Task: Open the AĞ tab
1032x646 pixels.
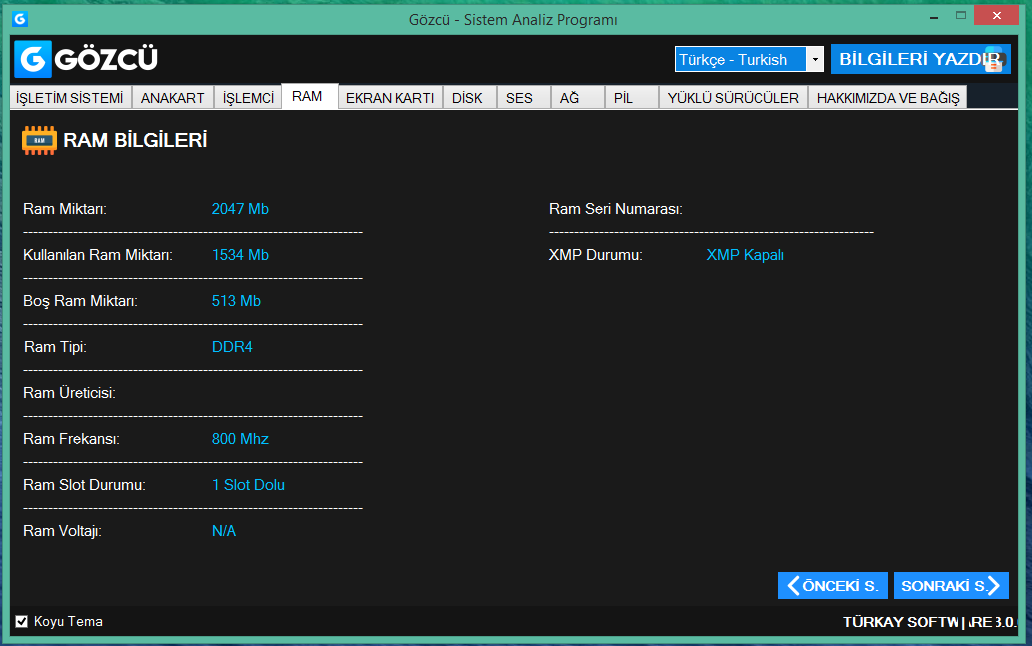Action: 577,98
